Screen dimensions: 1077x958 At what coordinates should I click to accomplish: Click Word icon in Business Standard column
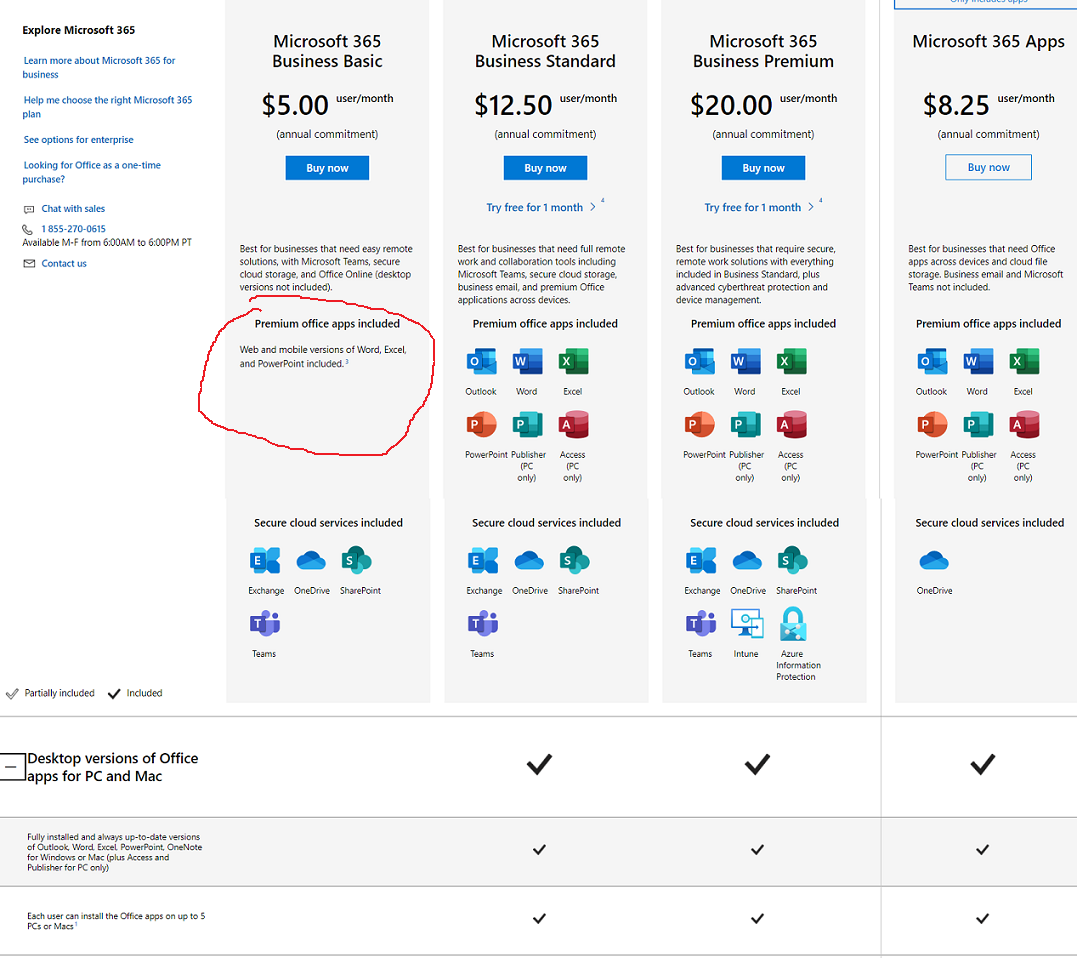click(x=528, y=361)
